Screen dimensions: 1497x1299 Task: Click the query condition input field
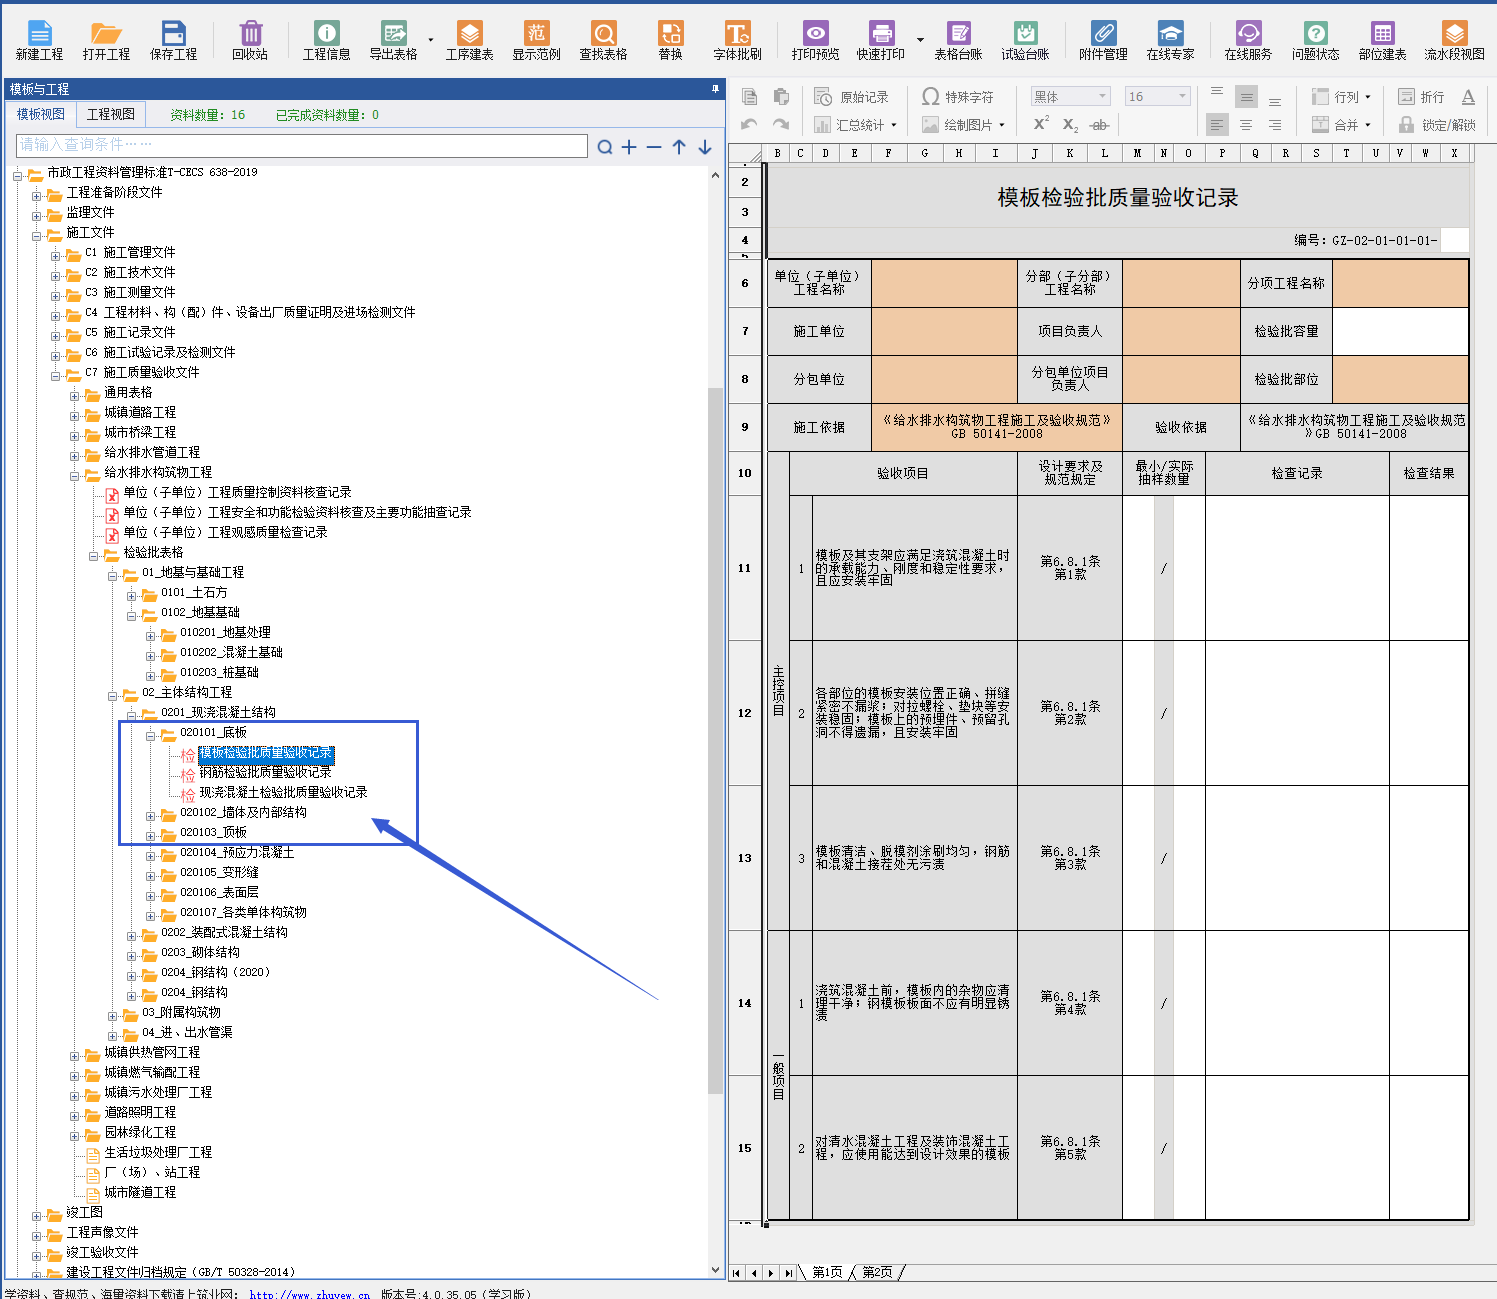click(x=302, y=145)
